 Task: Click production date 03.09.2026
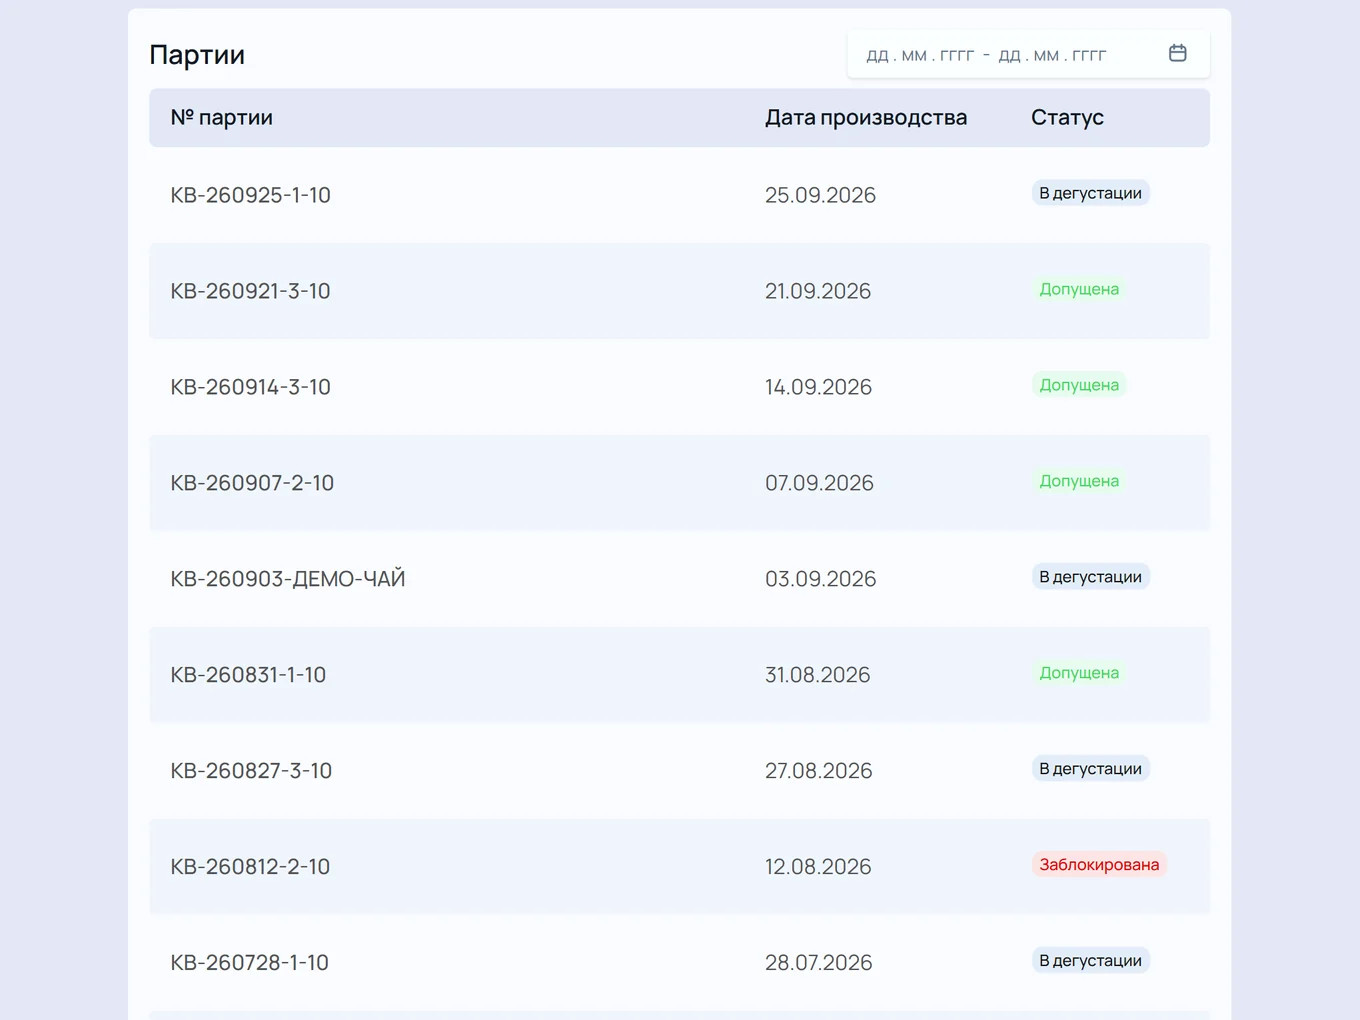(820, 579)
